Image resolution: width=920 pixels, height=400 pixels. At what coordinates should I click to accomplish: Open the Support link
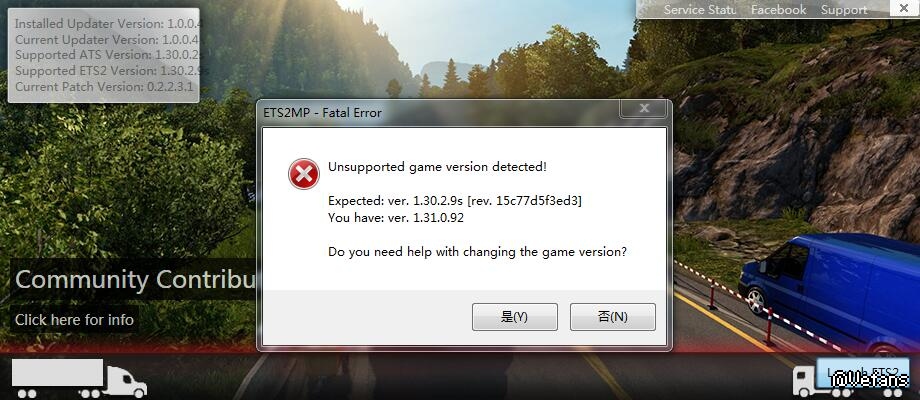coord(844,9)
